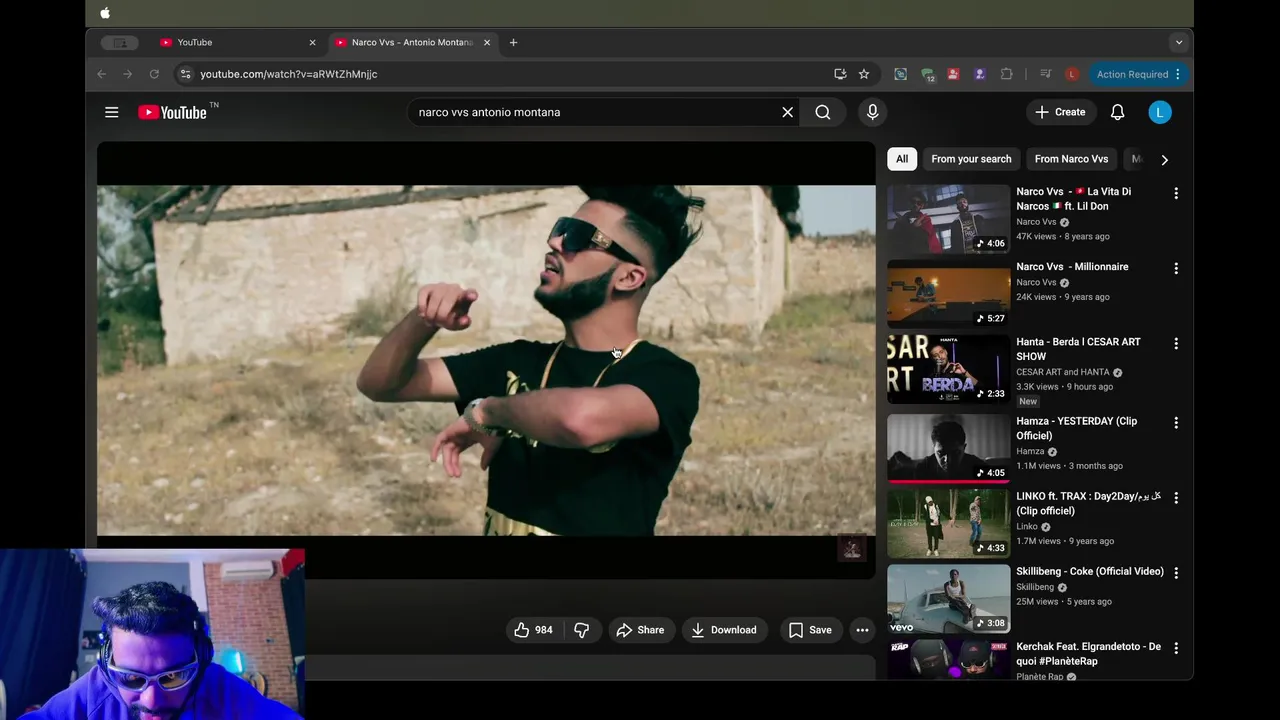The height and width of the screenshot is (720, 1280).
Task: Click the tab group button left of tabs
Action: pyautogui.click(x=120, y=42)
